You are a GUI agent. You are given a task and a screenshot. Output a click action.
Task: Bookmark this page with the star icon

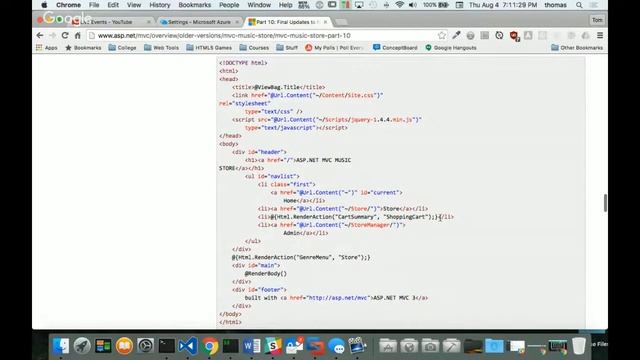click(442, 36)
